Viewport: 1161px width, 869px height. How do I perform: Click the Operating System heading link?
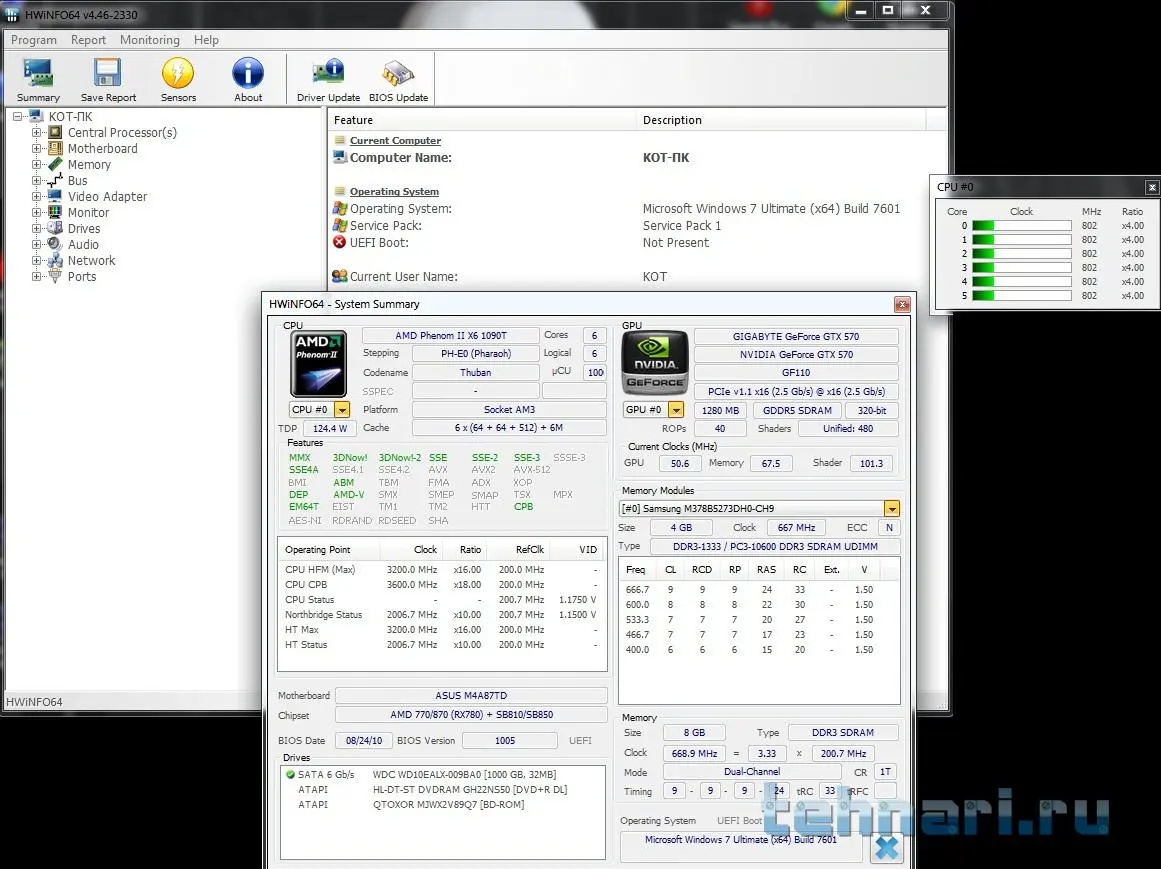[x=394, y=192]
